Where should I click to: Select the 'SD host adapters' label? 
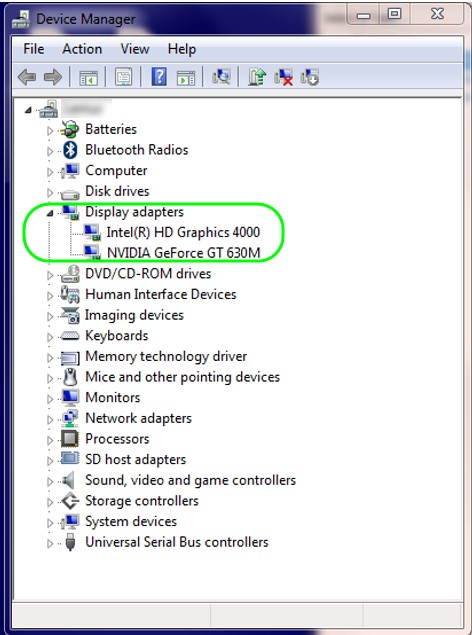pos(136,459)
